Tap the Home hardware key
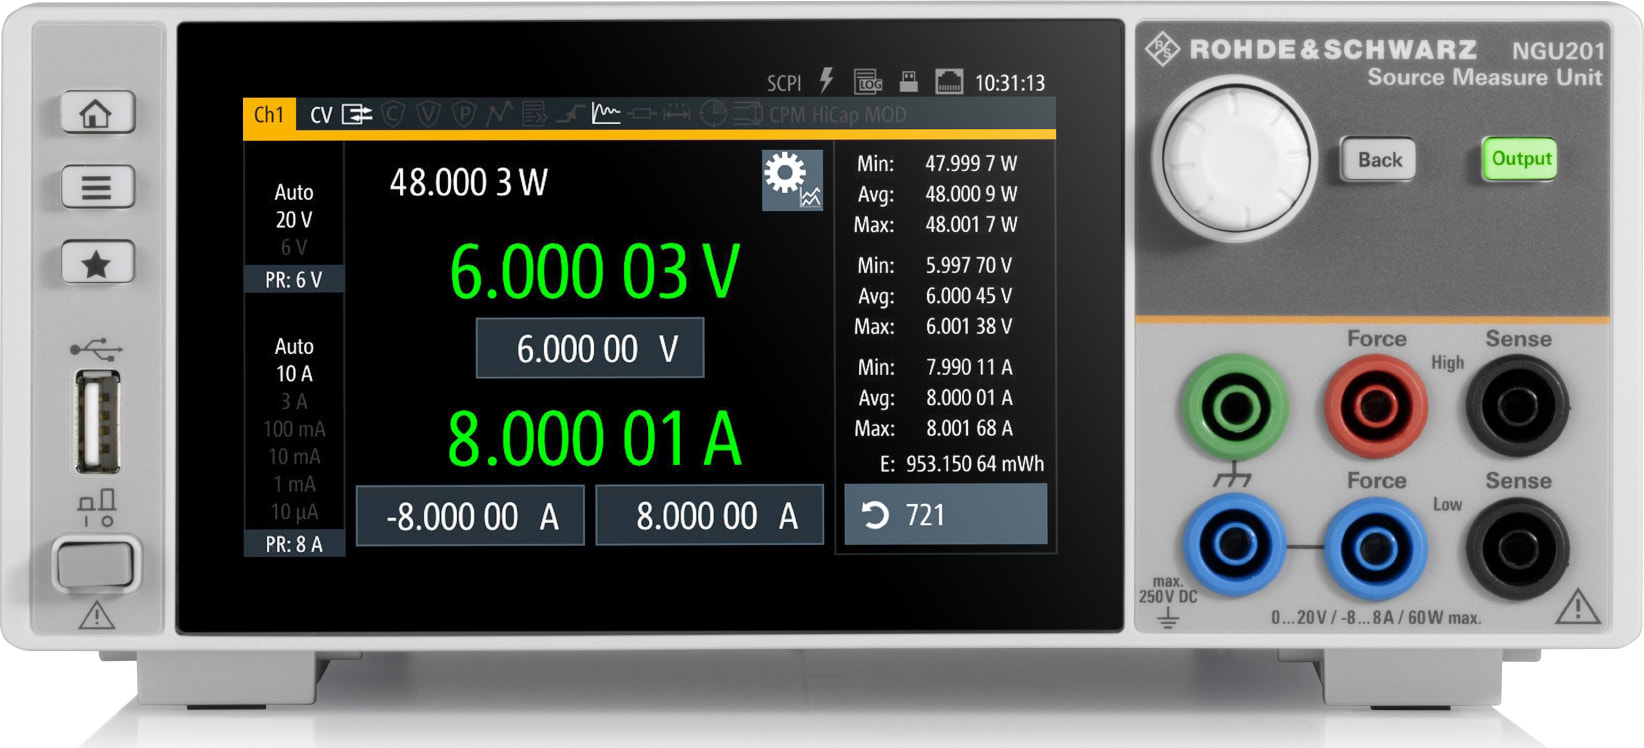1644x748 pixels. [x=97, y=113]
